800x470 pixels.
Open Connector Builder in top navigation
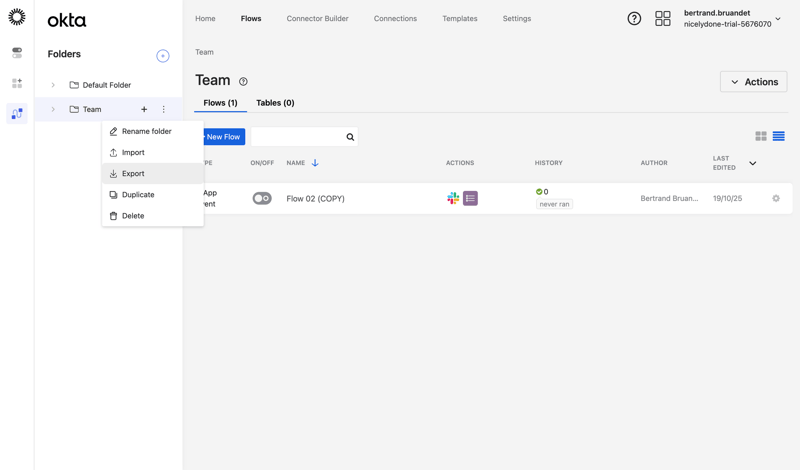tap(317, 18)
